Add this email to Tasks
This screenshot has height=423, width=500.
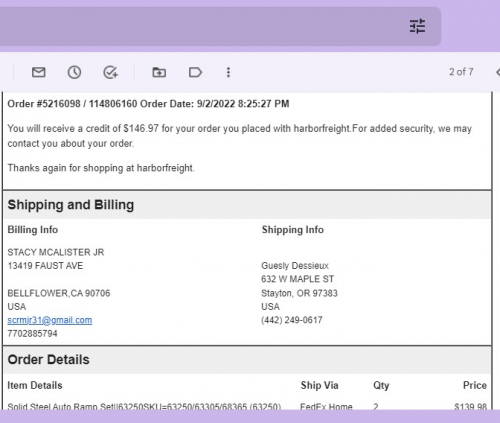pos(110,72)
